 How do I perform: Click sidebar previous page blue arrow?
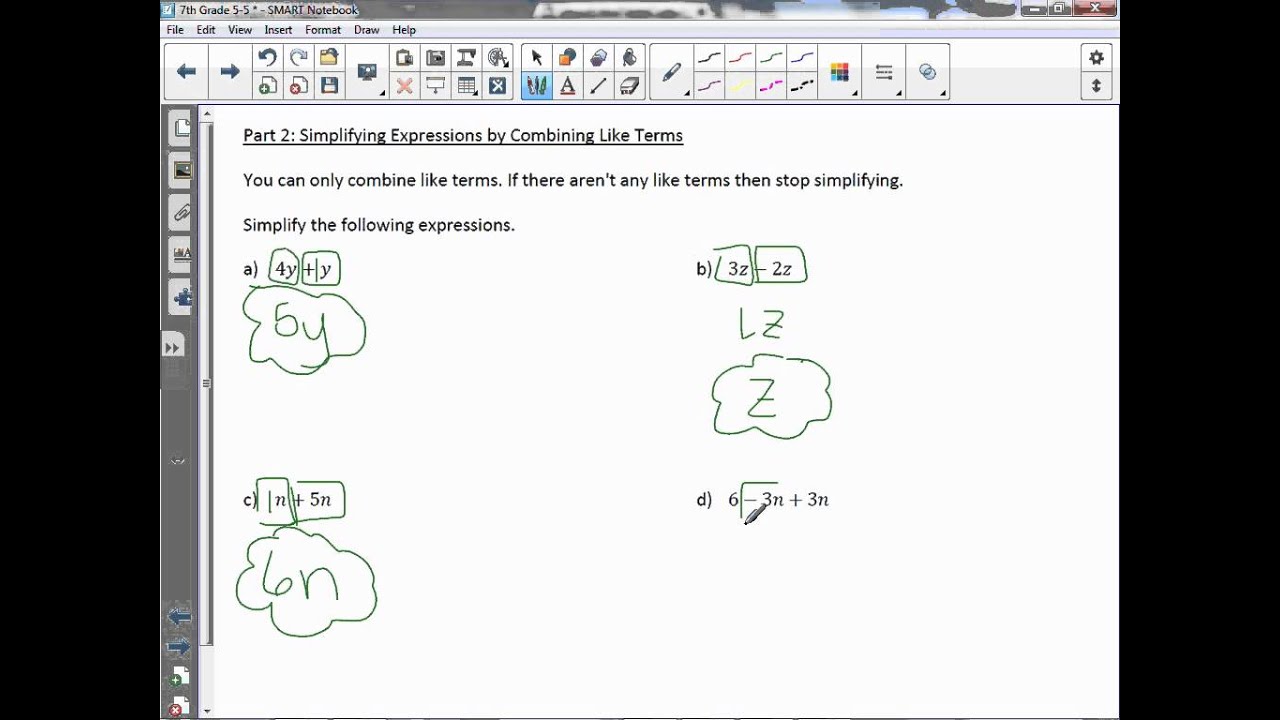click(179, 617)
